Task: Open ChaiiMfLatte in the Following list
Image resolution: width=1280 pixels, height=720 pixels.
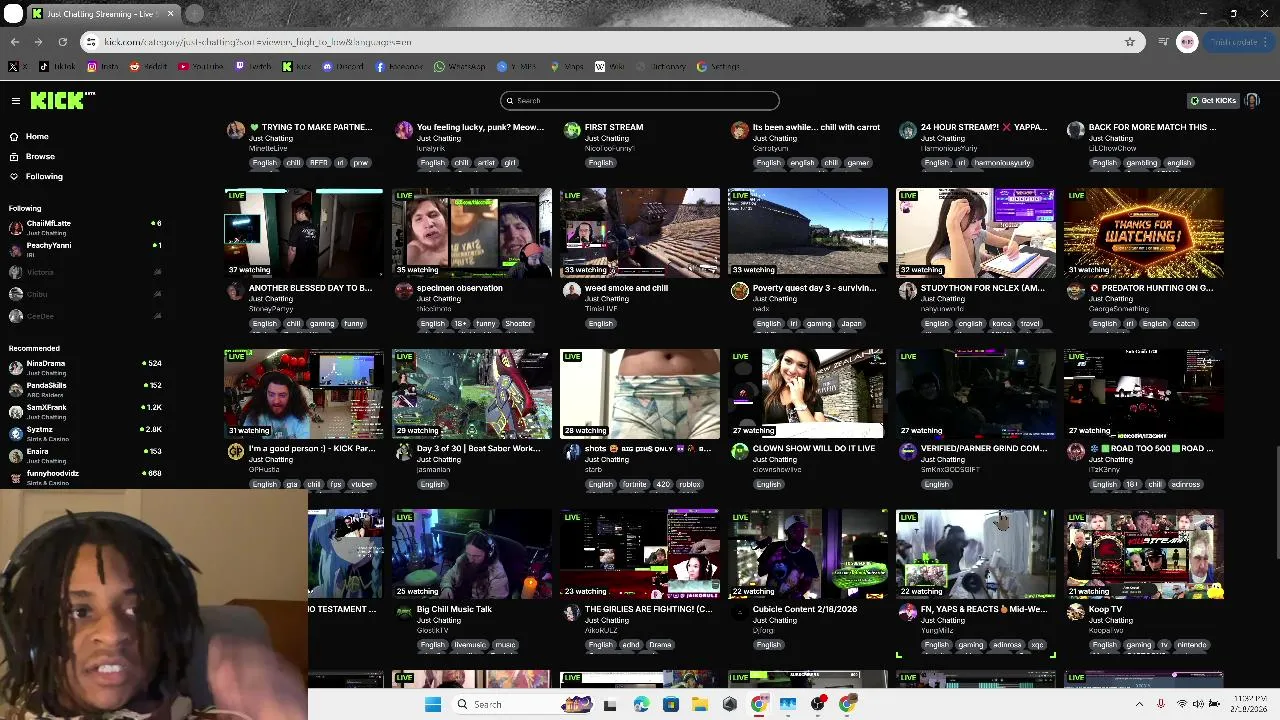Action: point(85,227)
